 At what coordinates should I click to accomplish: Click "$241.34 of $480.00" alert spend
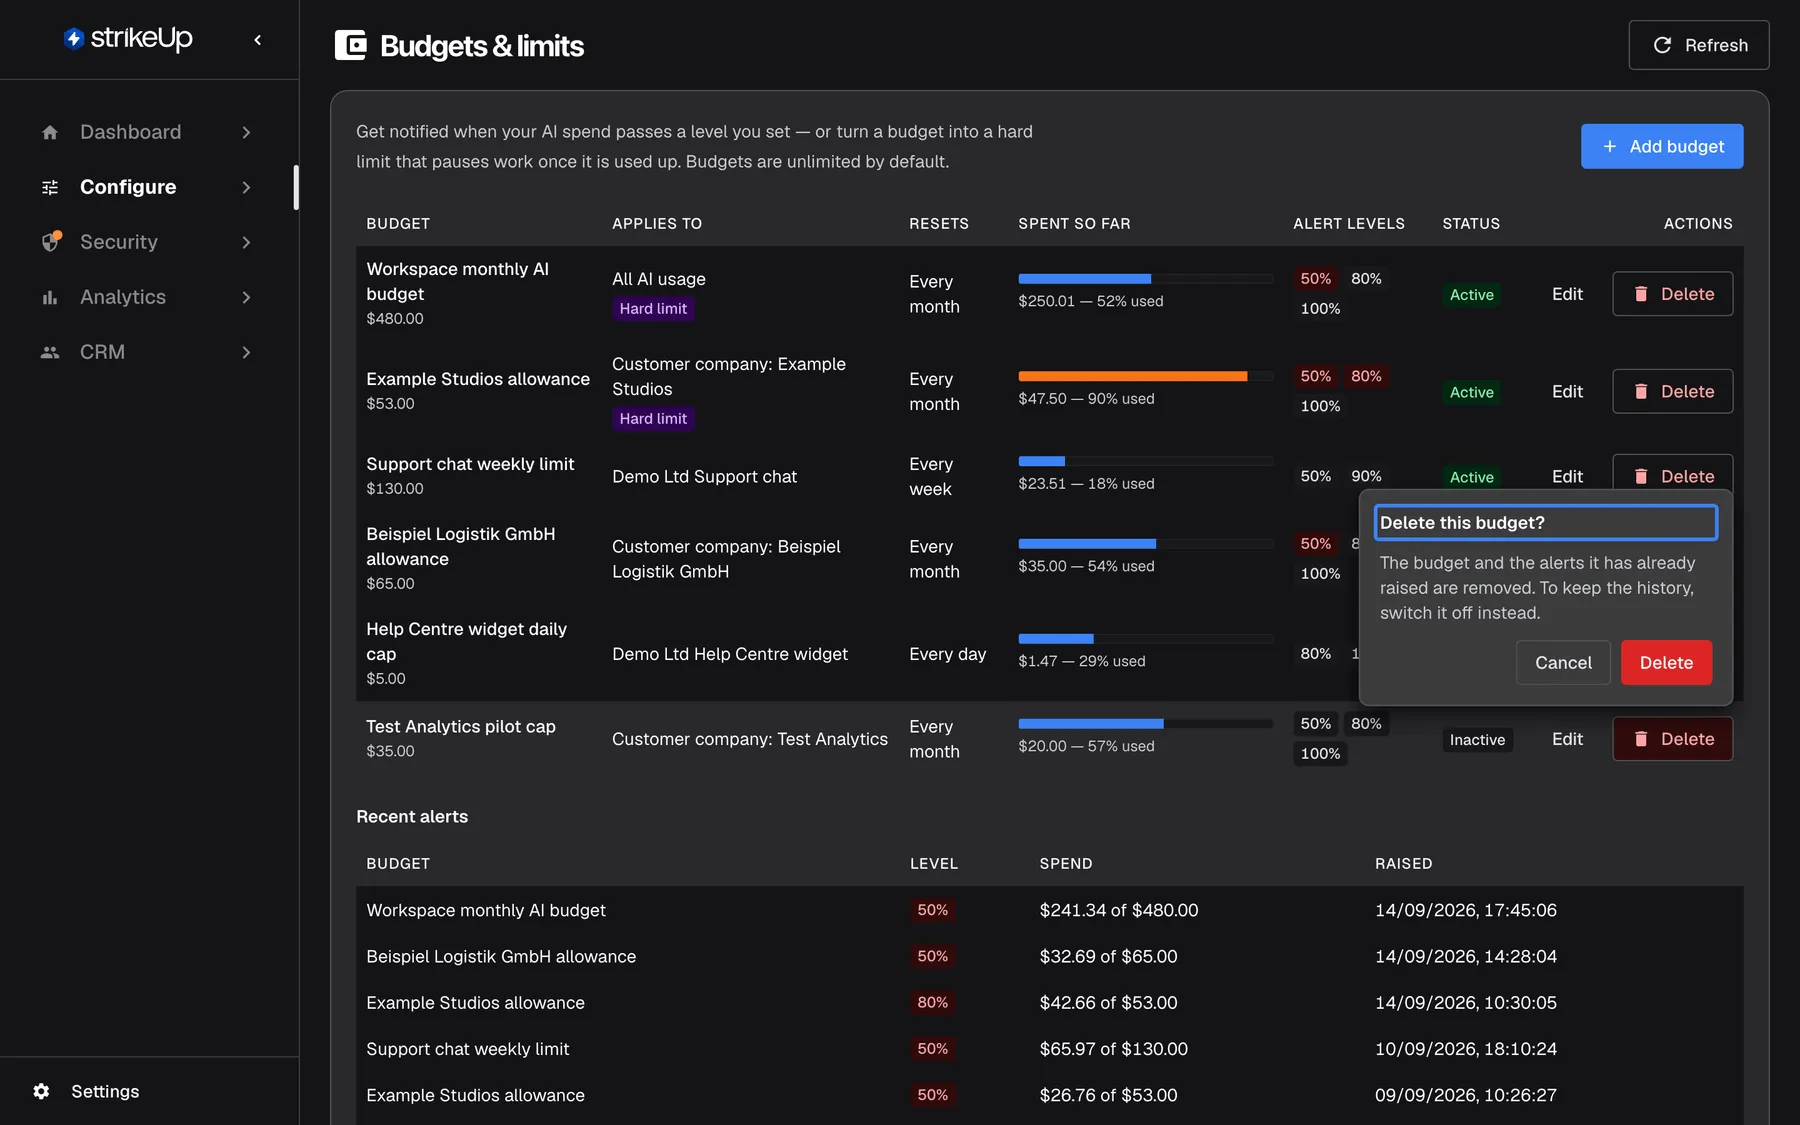click(1118, 910)
